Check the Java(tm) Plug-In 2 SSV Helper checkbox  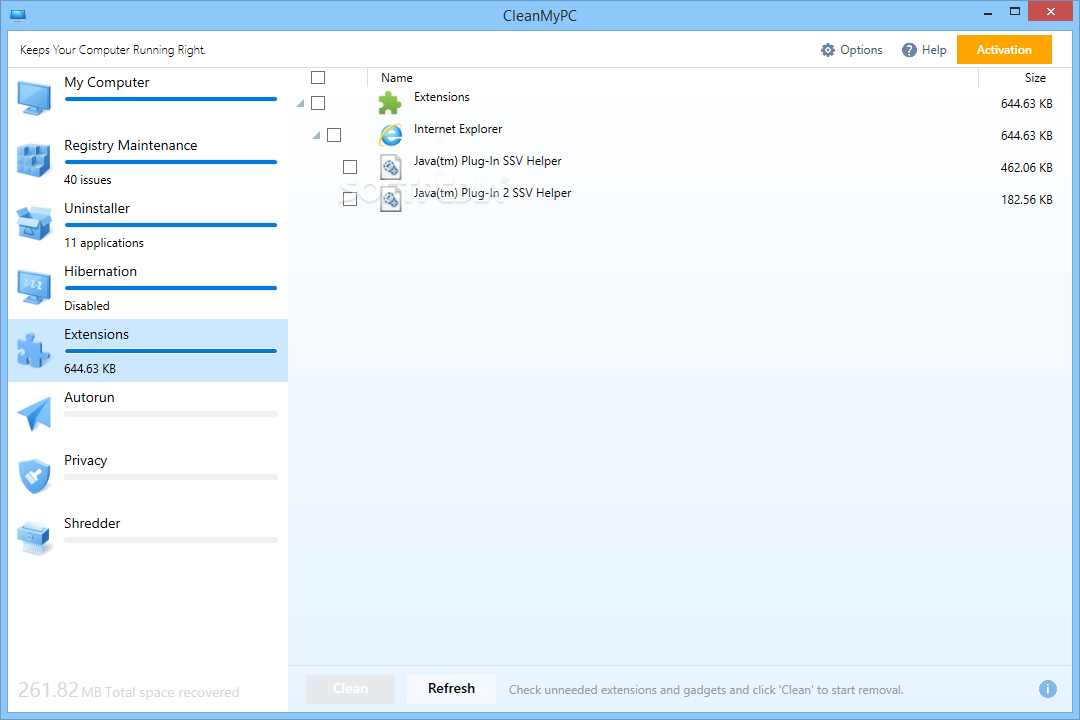click(350, 198)
